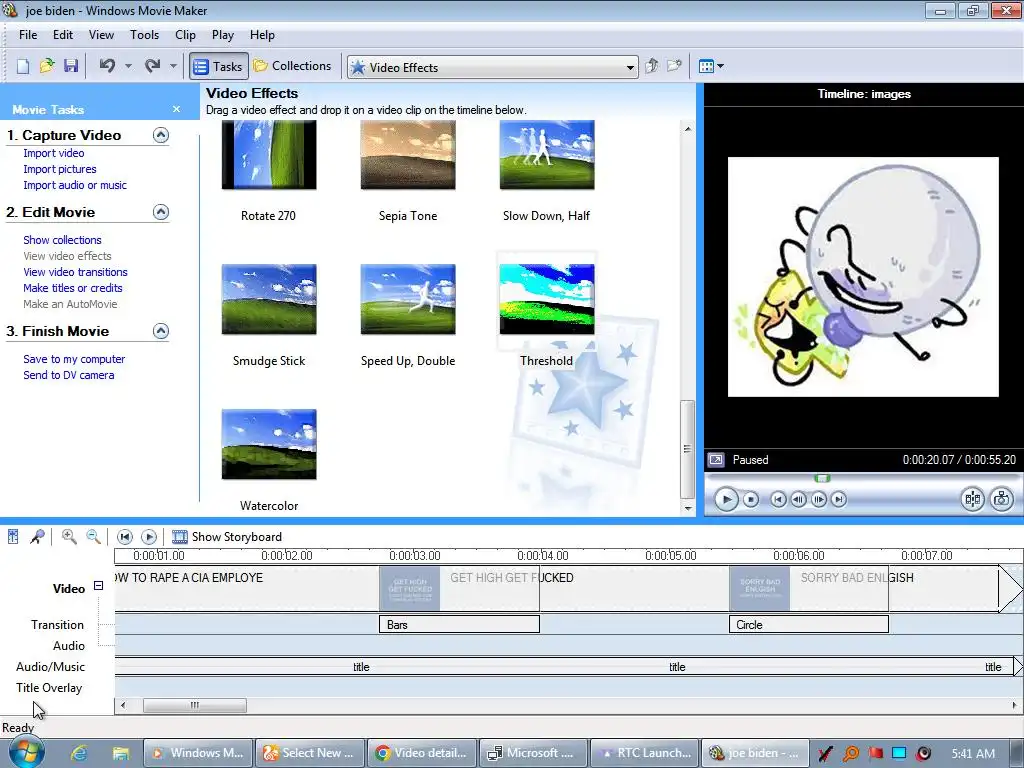The width and height of the screenshot is (1024, 768).
Task: Select the Rotate 270 effect thumbnail
Action: tap(269, 155)
